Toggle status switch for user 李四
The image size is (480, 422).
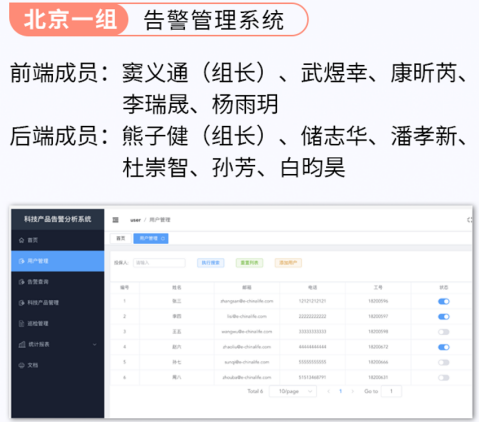click(x=444, y=317)
